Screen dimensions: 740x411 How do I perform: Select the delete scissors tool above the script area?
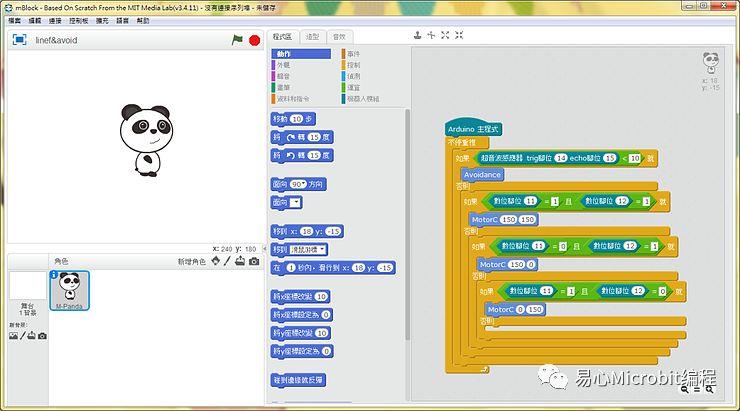[431, 35]
